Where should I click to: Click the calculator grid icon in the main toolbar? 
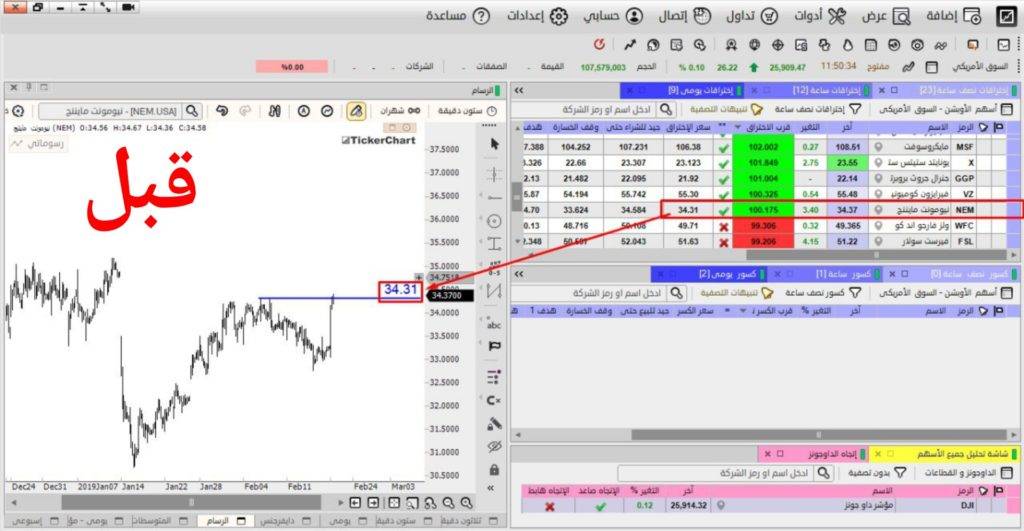(x=871, y=45)
